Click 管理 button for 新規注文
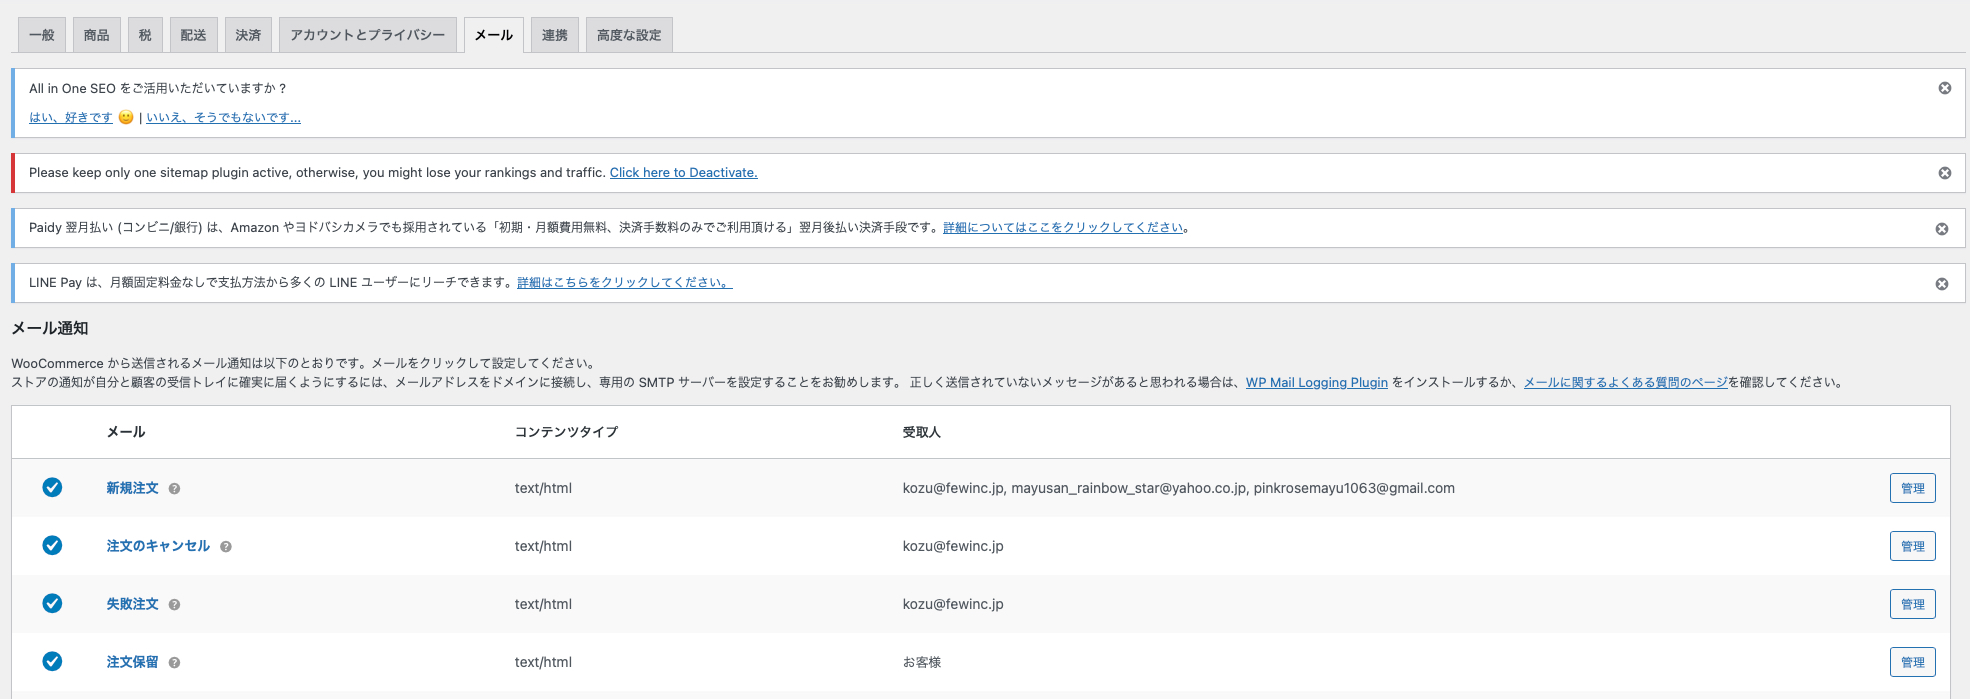Screen dimensions: 1970x699 pyautogui.click(x=1911, y=488)
